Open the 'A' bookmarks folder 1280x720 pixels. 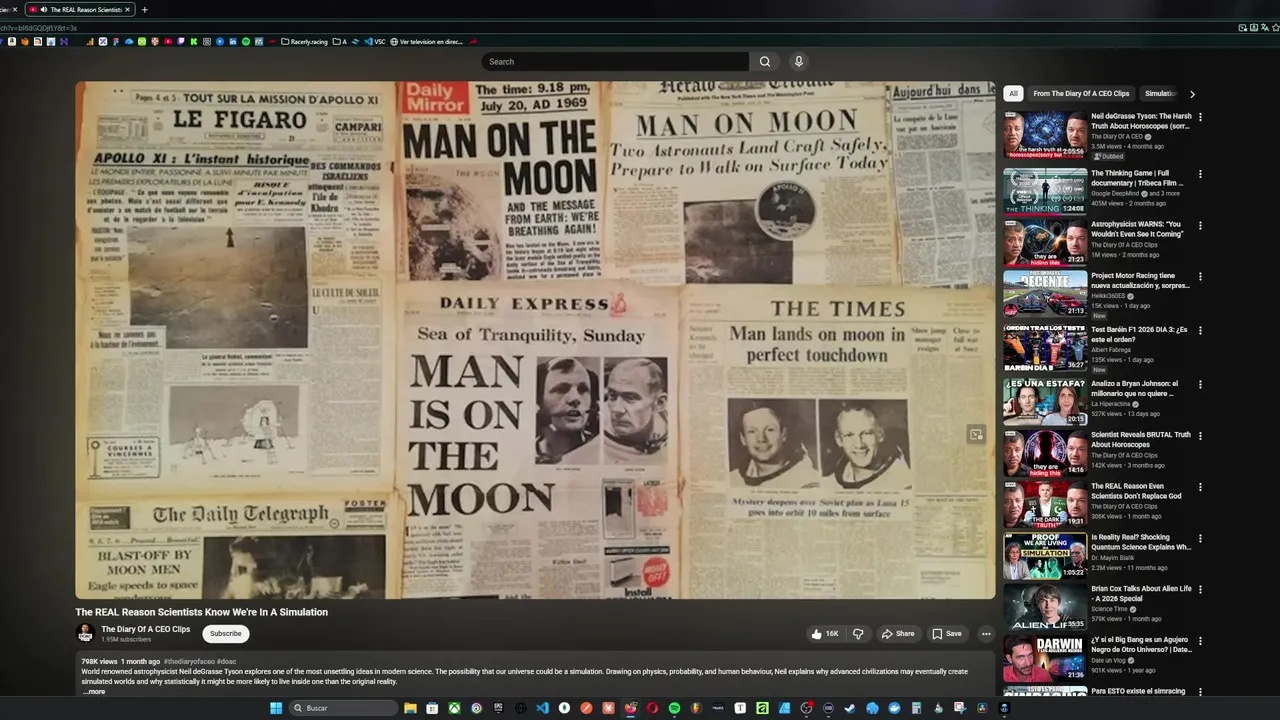[x=340, y=42]
